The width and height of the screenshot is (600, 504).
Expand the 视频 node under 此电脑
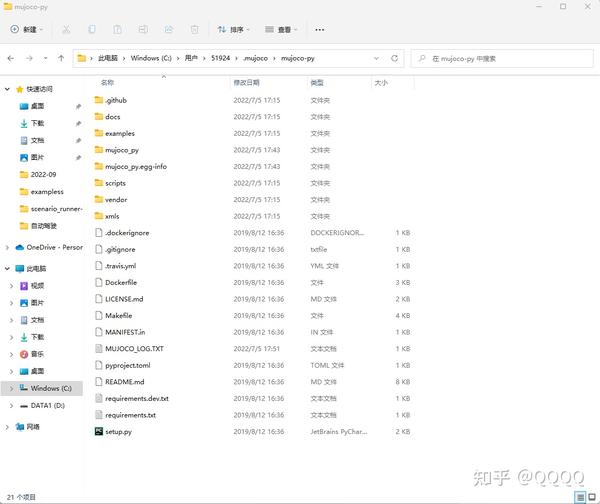11,286
